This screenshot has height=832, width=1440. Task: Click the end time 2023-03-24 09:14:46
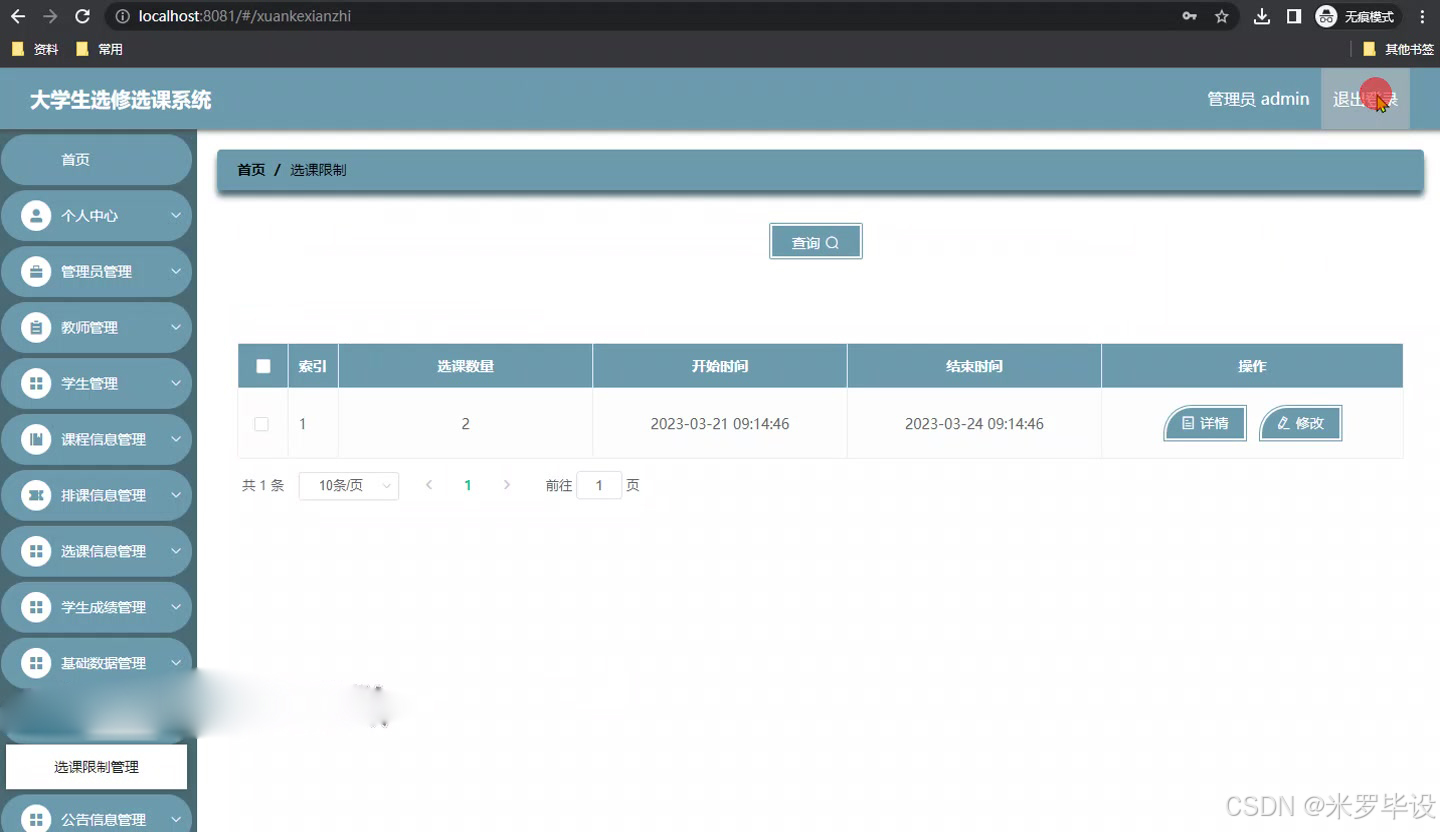point(975,424)
